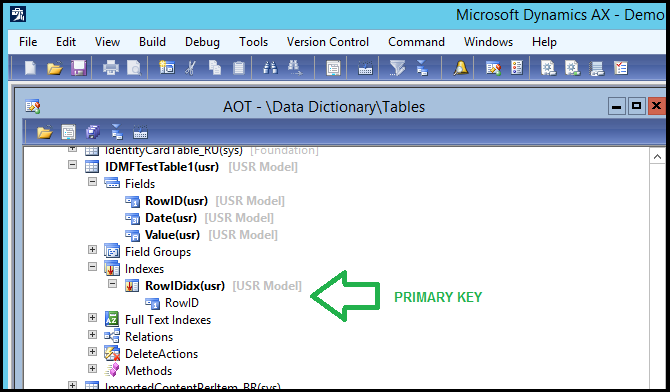Open the View menu

(107, 42)
